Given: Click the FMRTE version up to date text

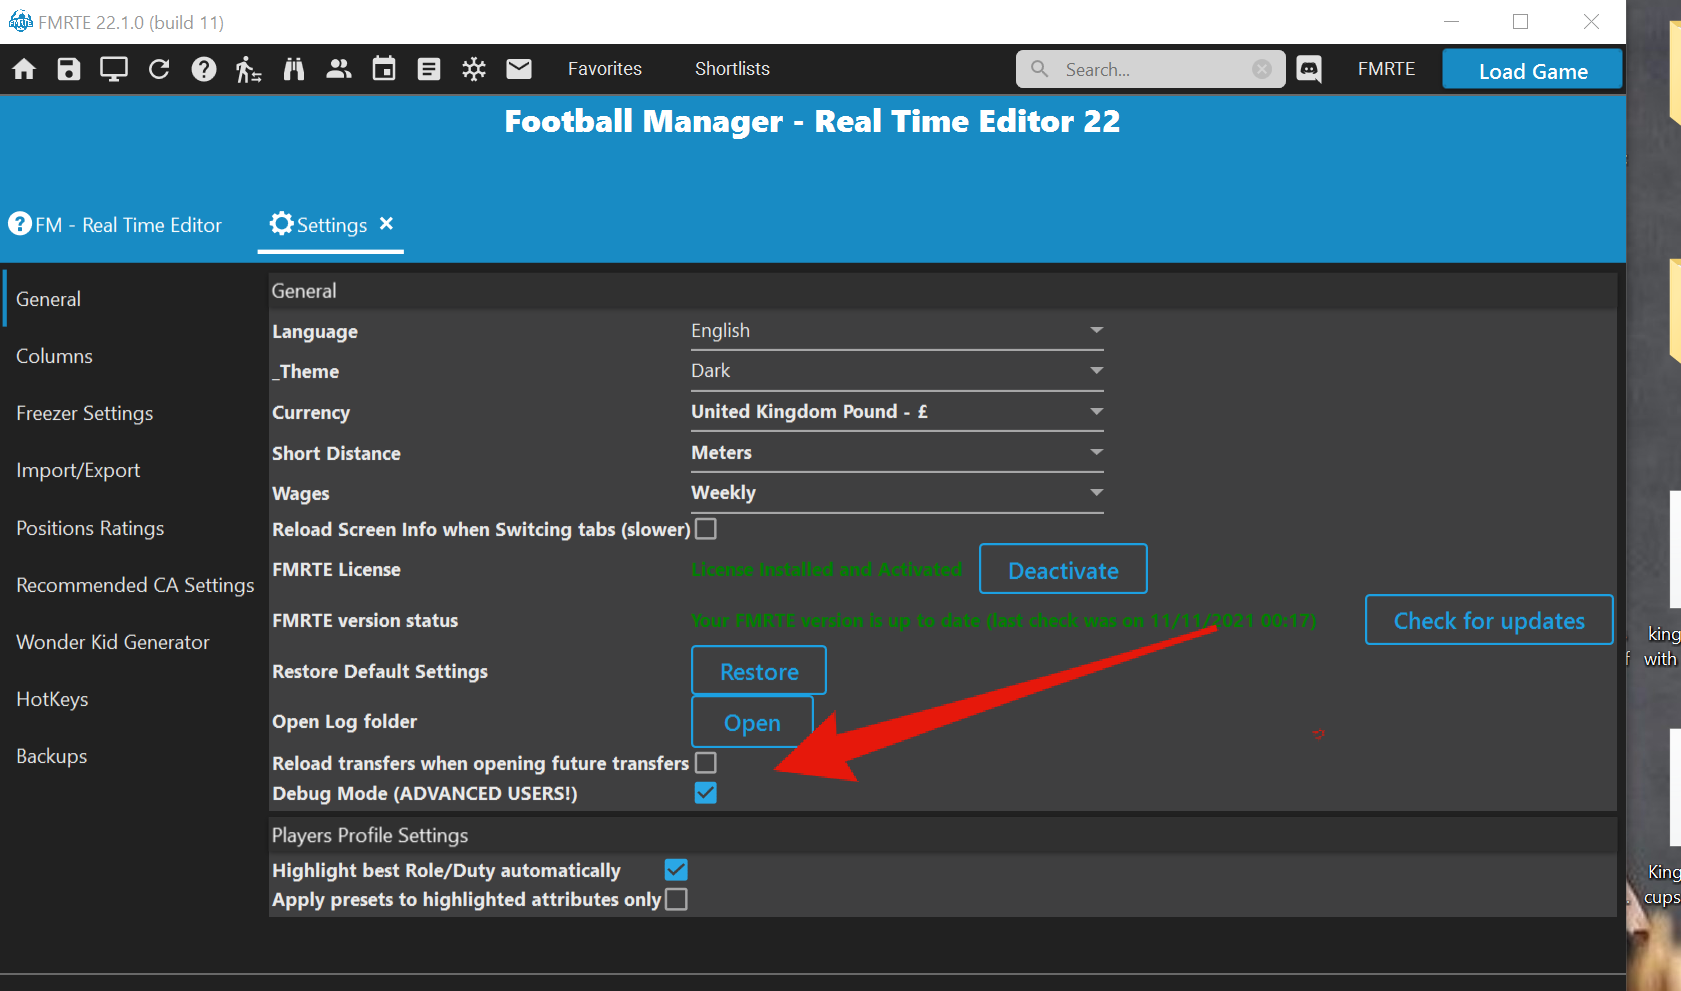Looking at the screenshot, I should (x=1003, y=620).
